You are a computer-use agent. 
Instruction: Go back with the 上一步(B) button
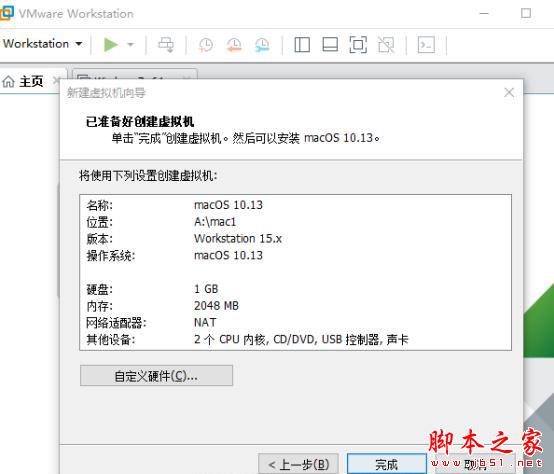(298, 464)
